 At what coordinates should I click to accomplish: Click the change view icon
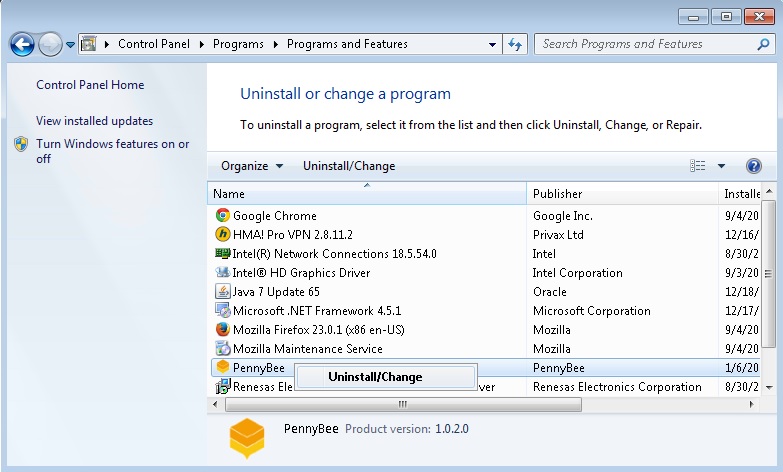[698, 166]
